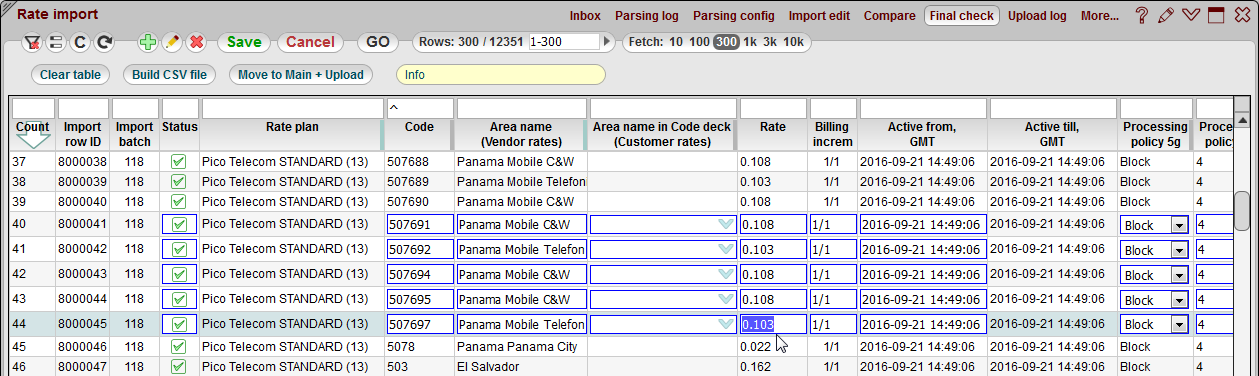The width and height of the screenshot is (1259, 376).
Task: Open Code deck area dropdown for row 41
Action: click(726, 249)
